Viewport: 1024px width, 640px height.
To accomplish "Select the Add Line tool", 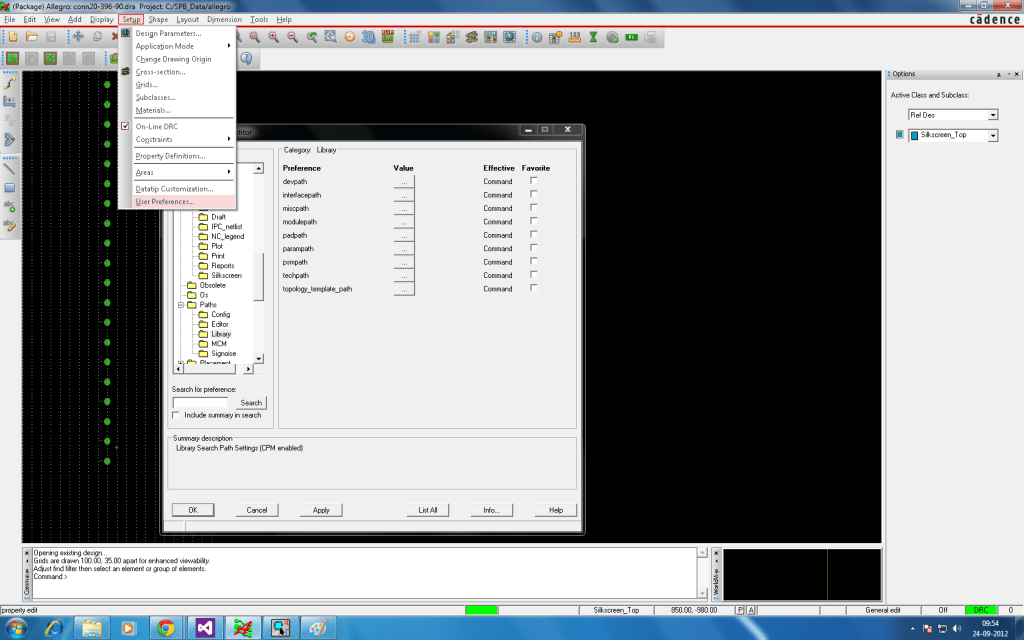I will click(x=10, y=168).
